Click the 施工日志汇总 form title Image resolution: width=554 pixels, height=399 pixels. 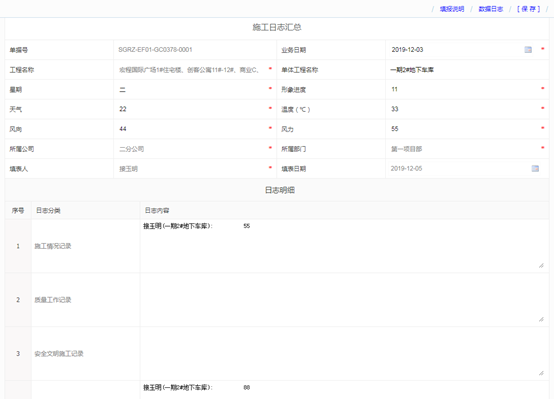277,27
